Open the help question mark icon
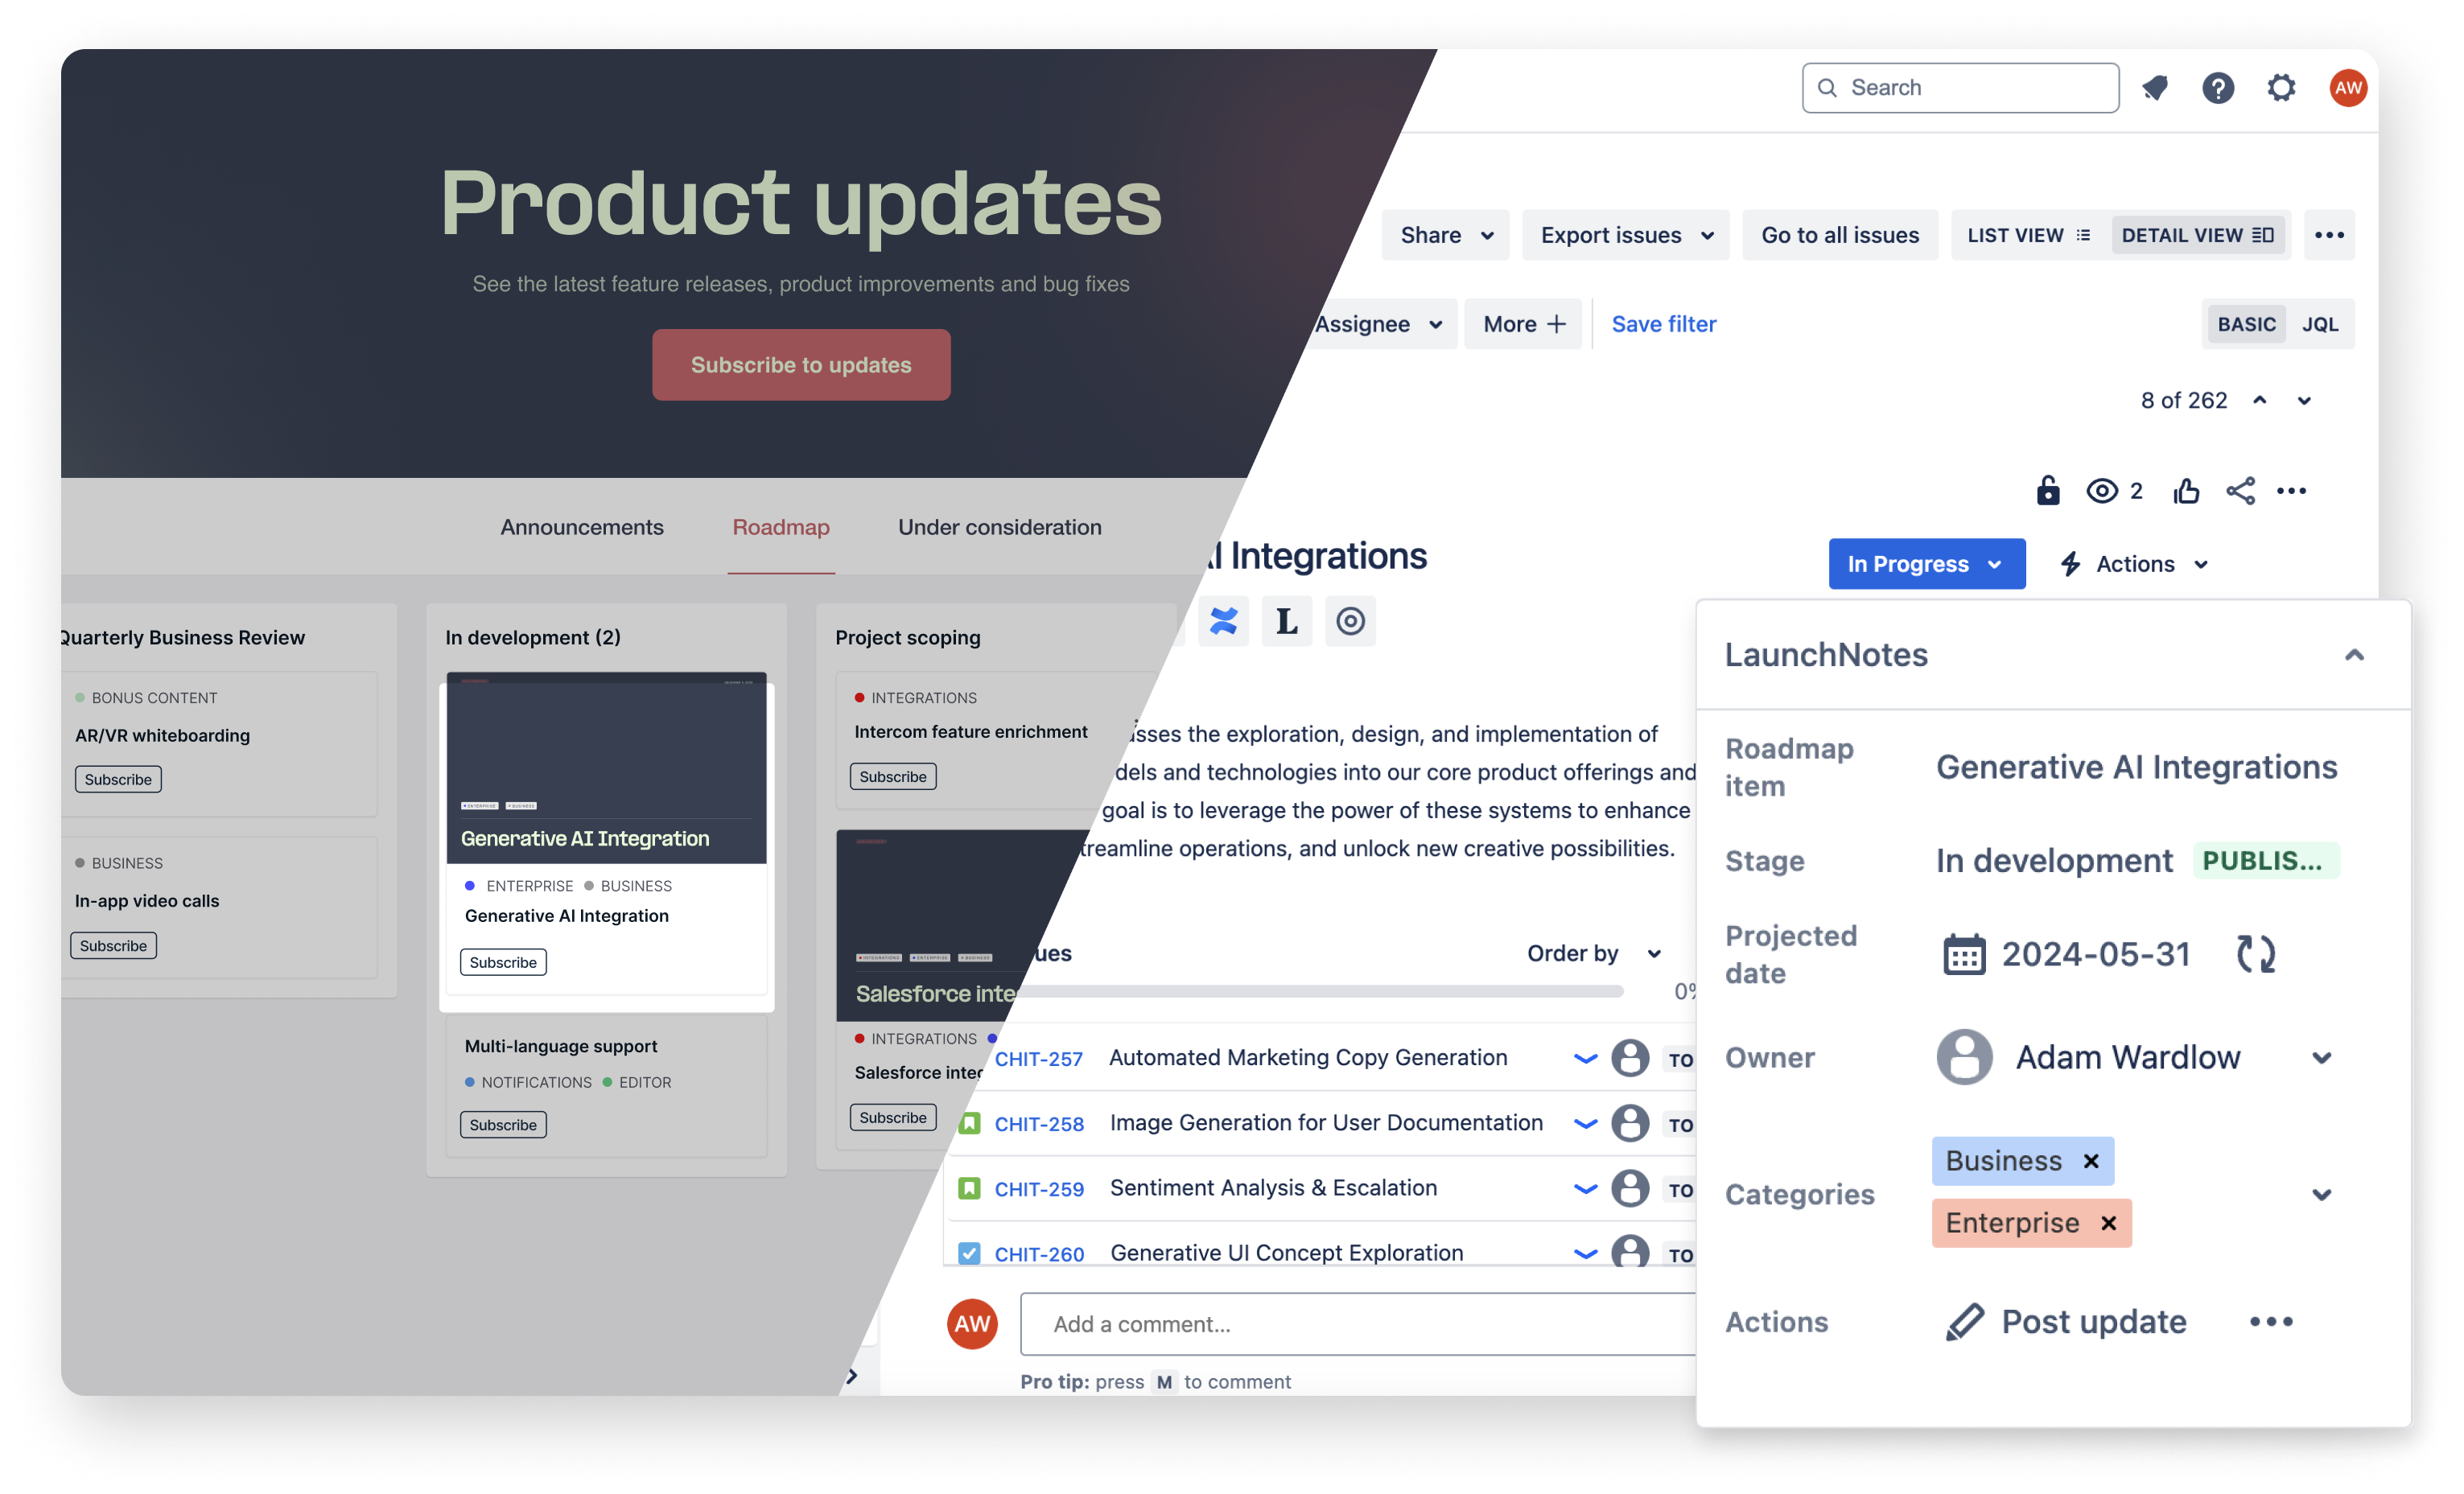 pos(2218,88)
